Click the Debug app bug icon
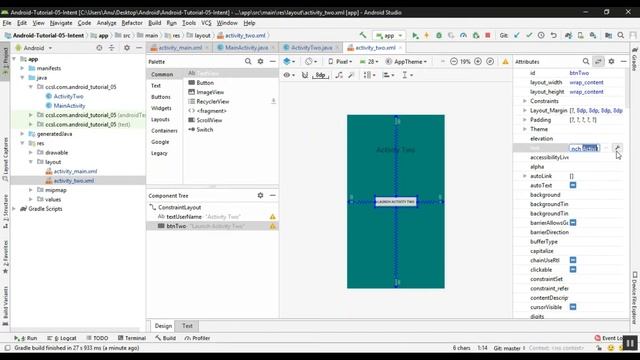640x360 pixels. point(439,36)
